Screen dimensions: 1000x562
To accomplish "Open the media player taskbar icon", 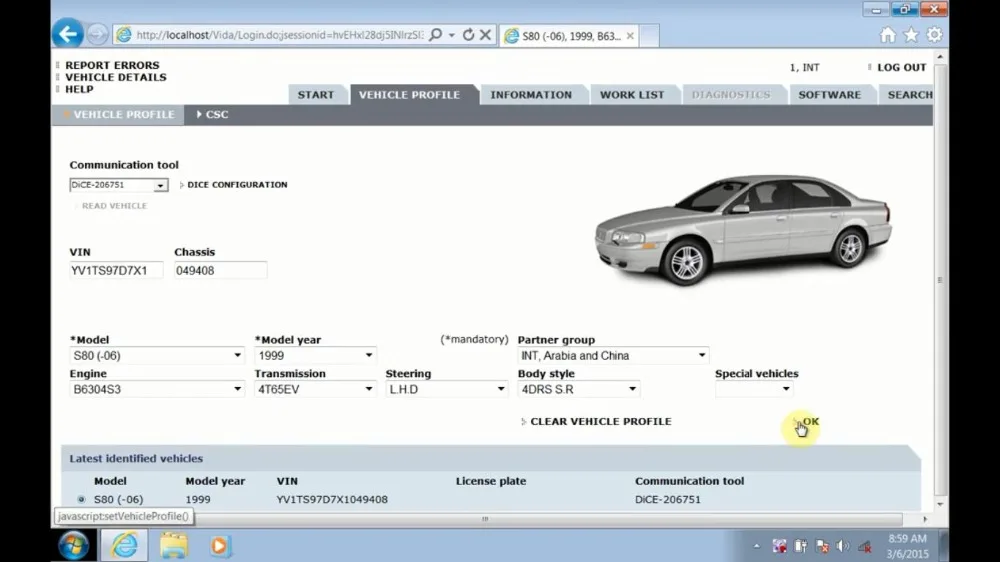I will (219, 546).
